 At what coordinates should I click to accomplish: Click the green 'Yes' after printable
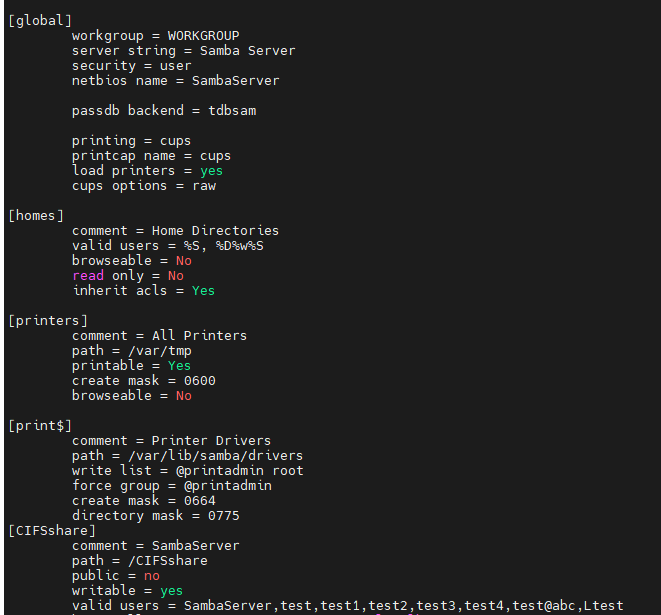click(179, 365)
